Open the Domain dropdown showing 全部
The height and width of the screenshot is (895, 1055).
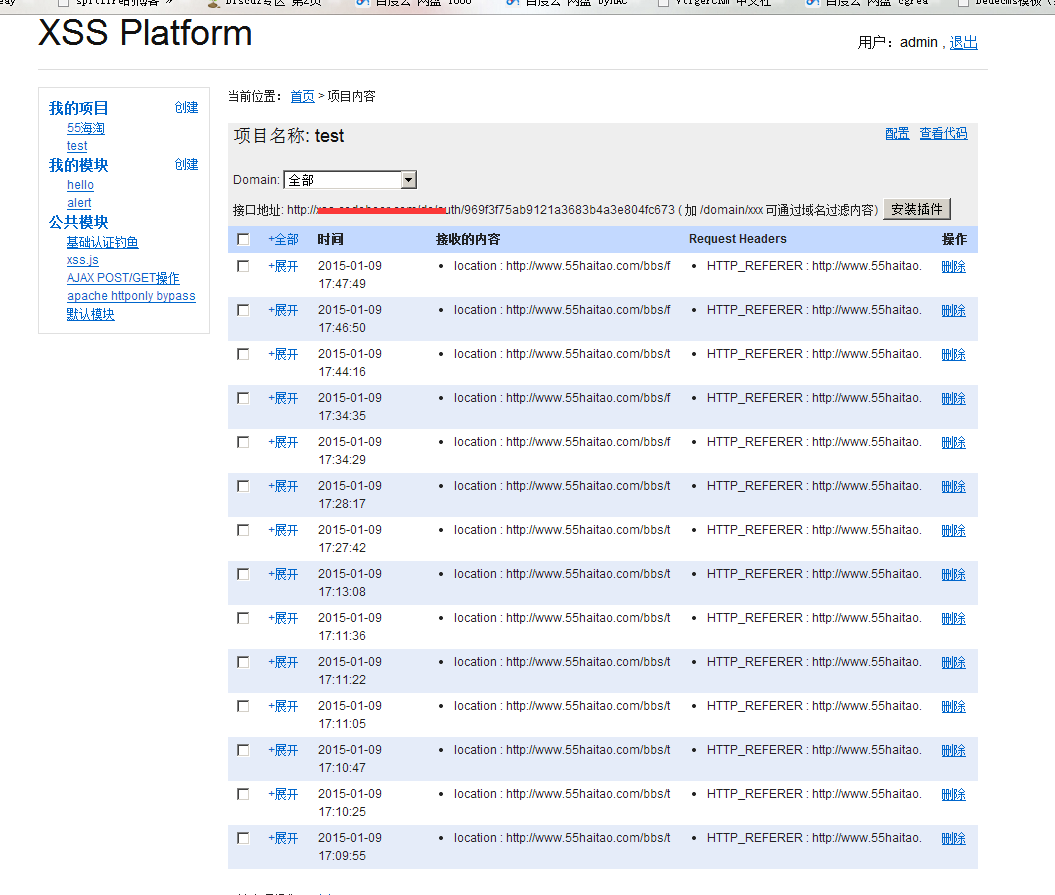pyautogui.click(x=350, y=180)
